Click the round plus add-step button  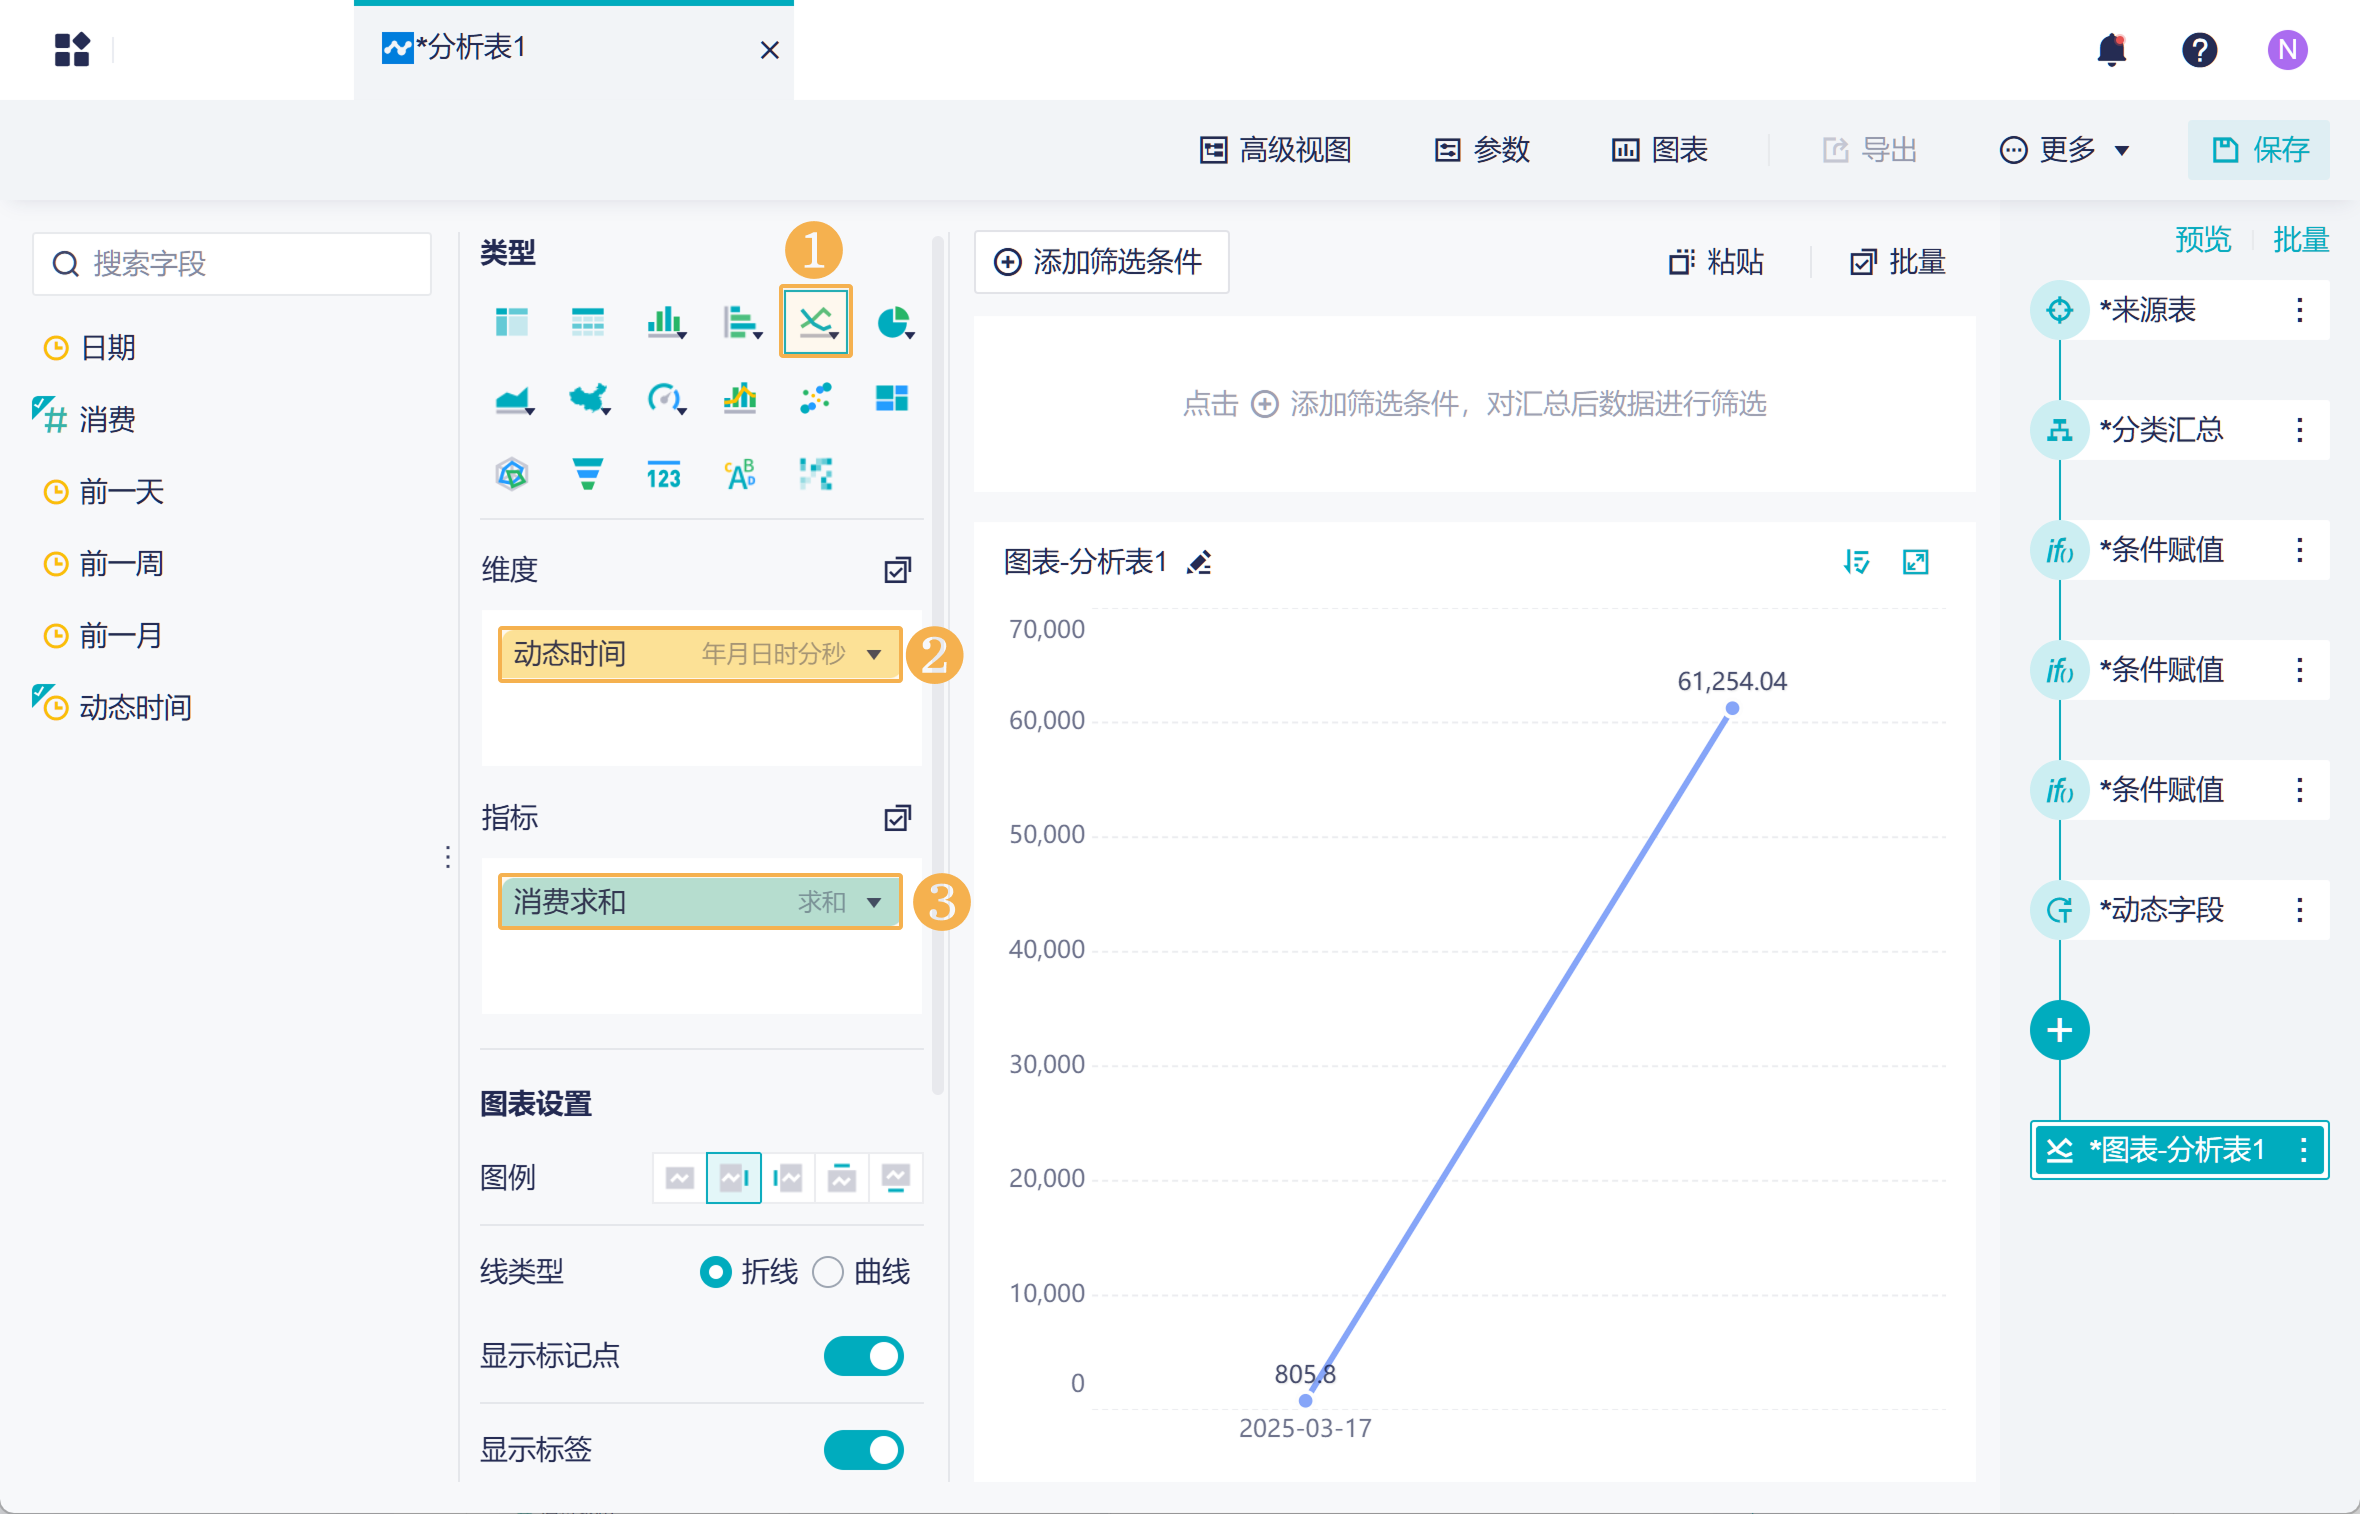point(2059,1030)
